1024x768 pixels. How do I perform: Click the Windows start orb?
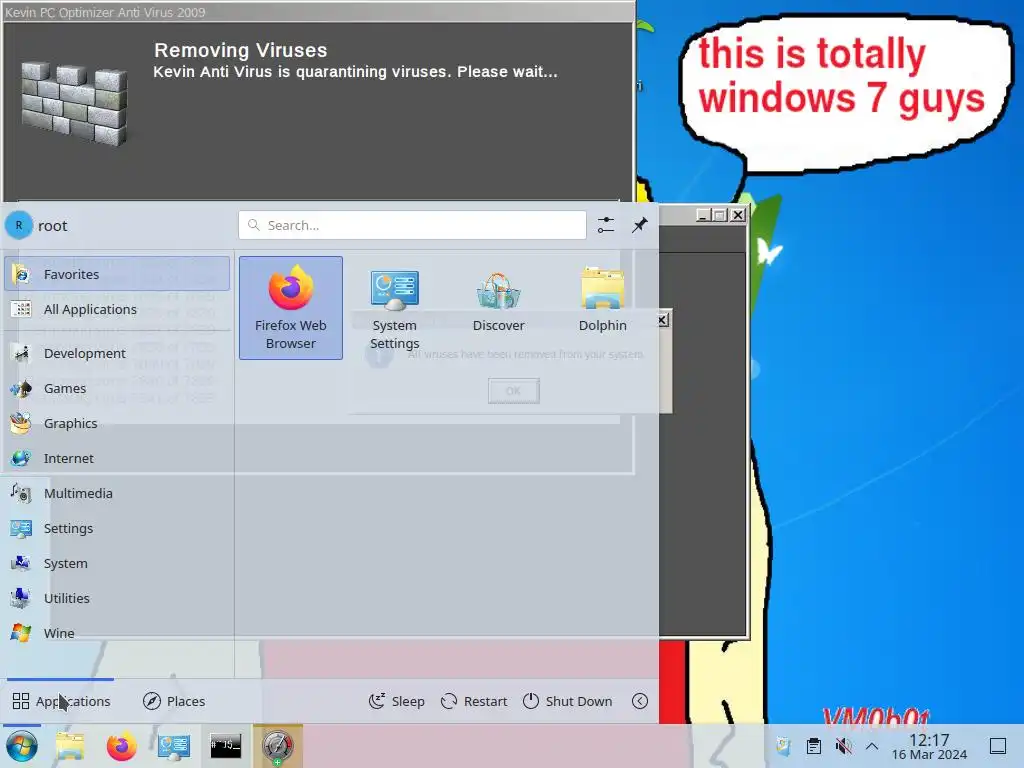tap(22, 746)
